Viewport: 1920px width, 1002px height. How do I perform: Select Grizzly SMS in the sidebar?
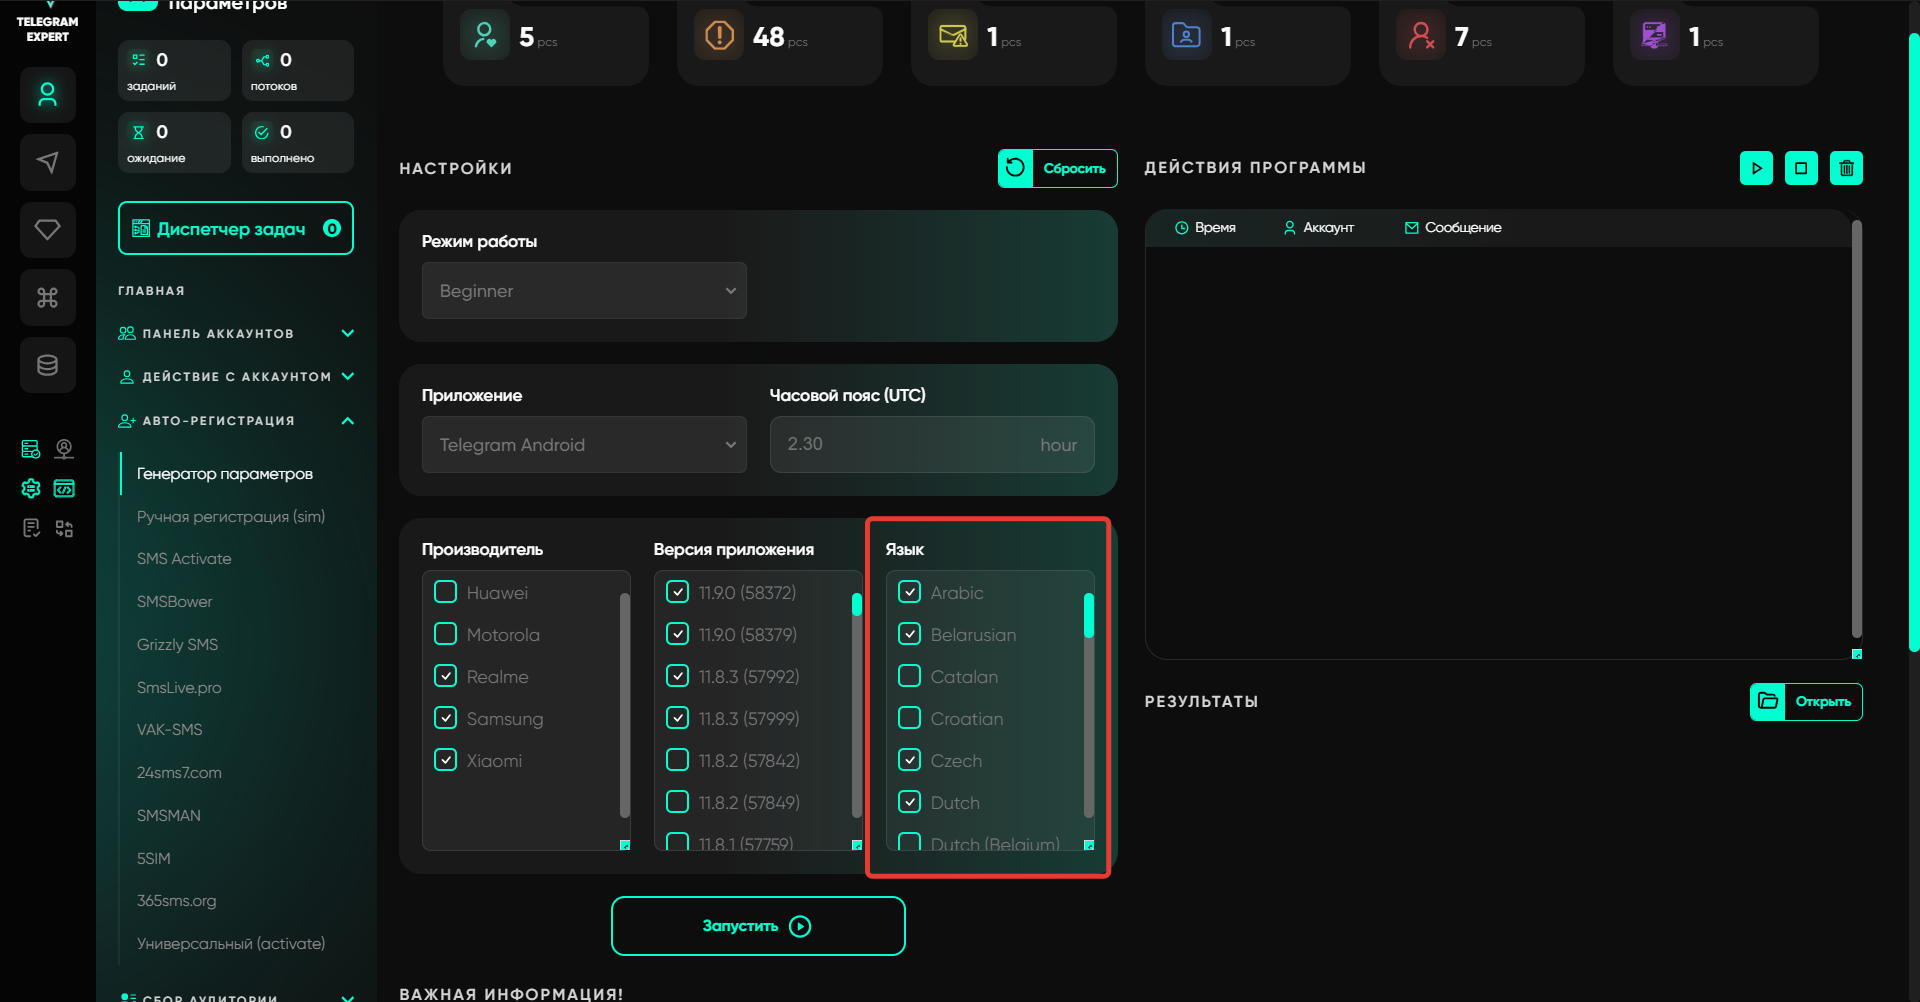177,645
